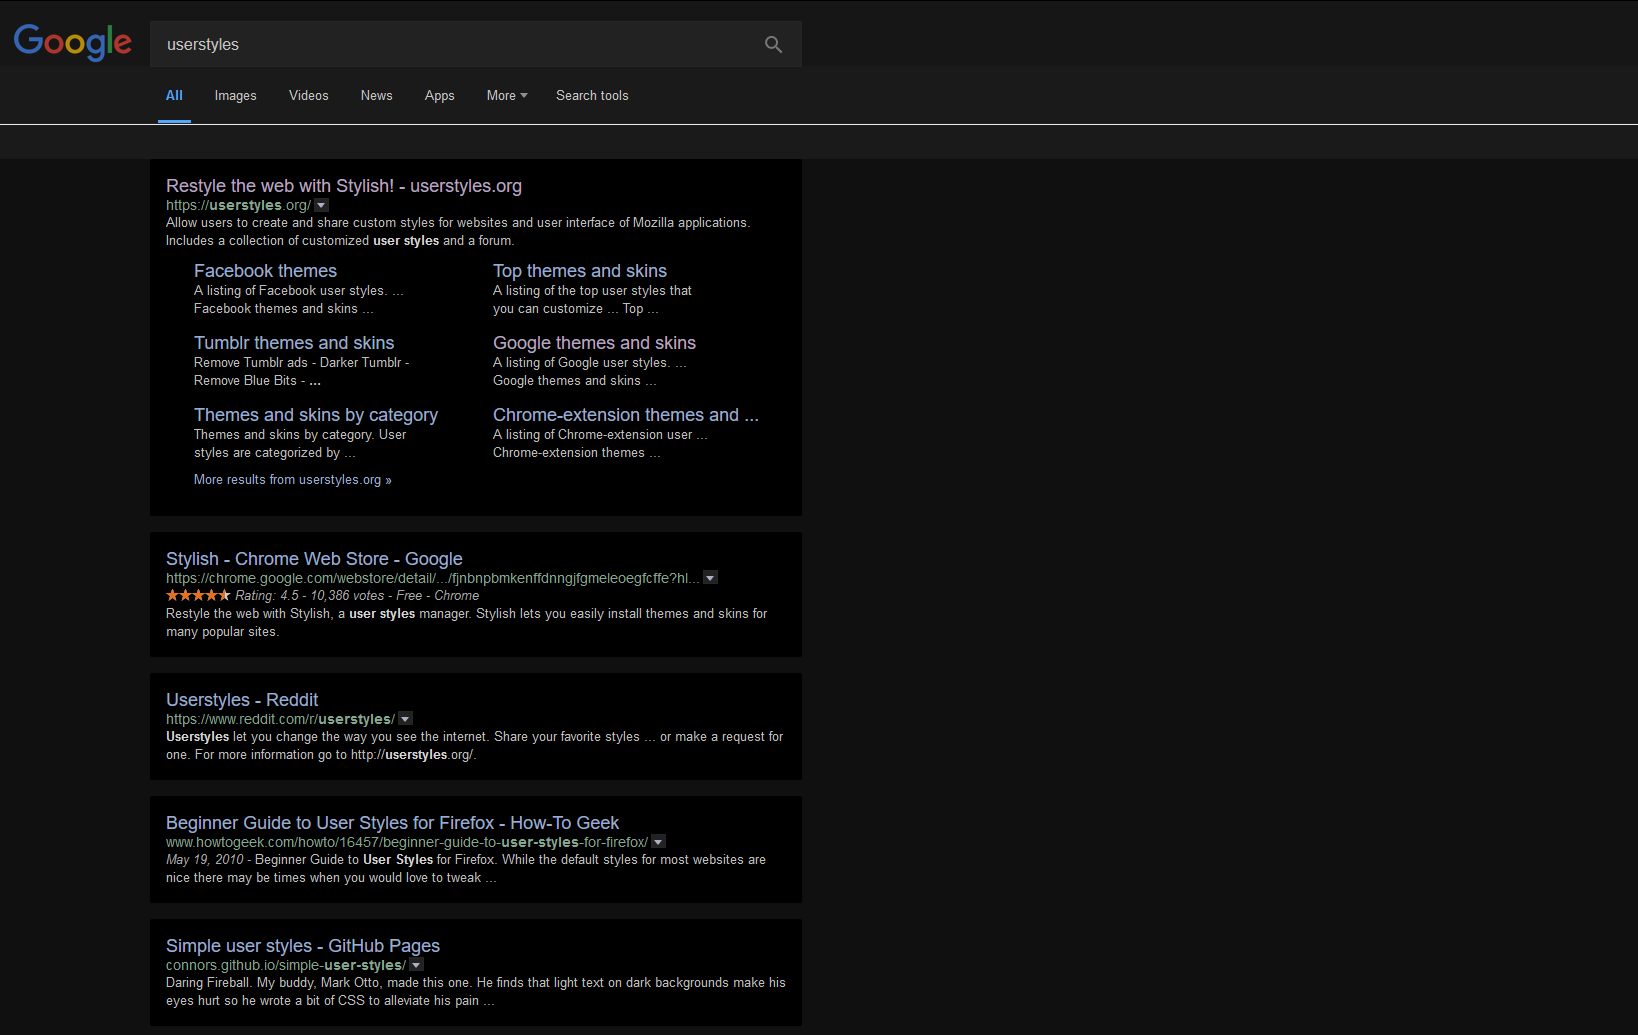
Task: Open Beginner Guide to User Styles result
Action: 392,823
